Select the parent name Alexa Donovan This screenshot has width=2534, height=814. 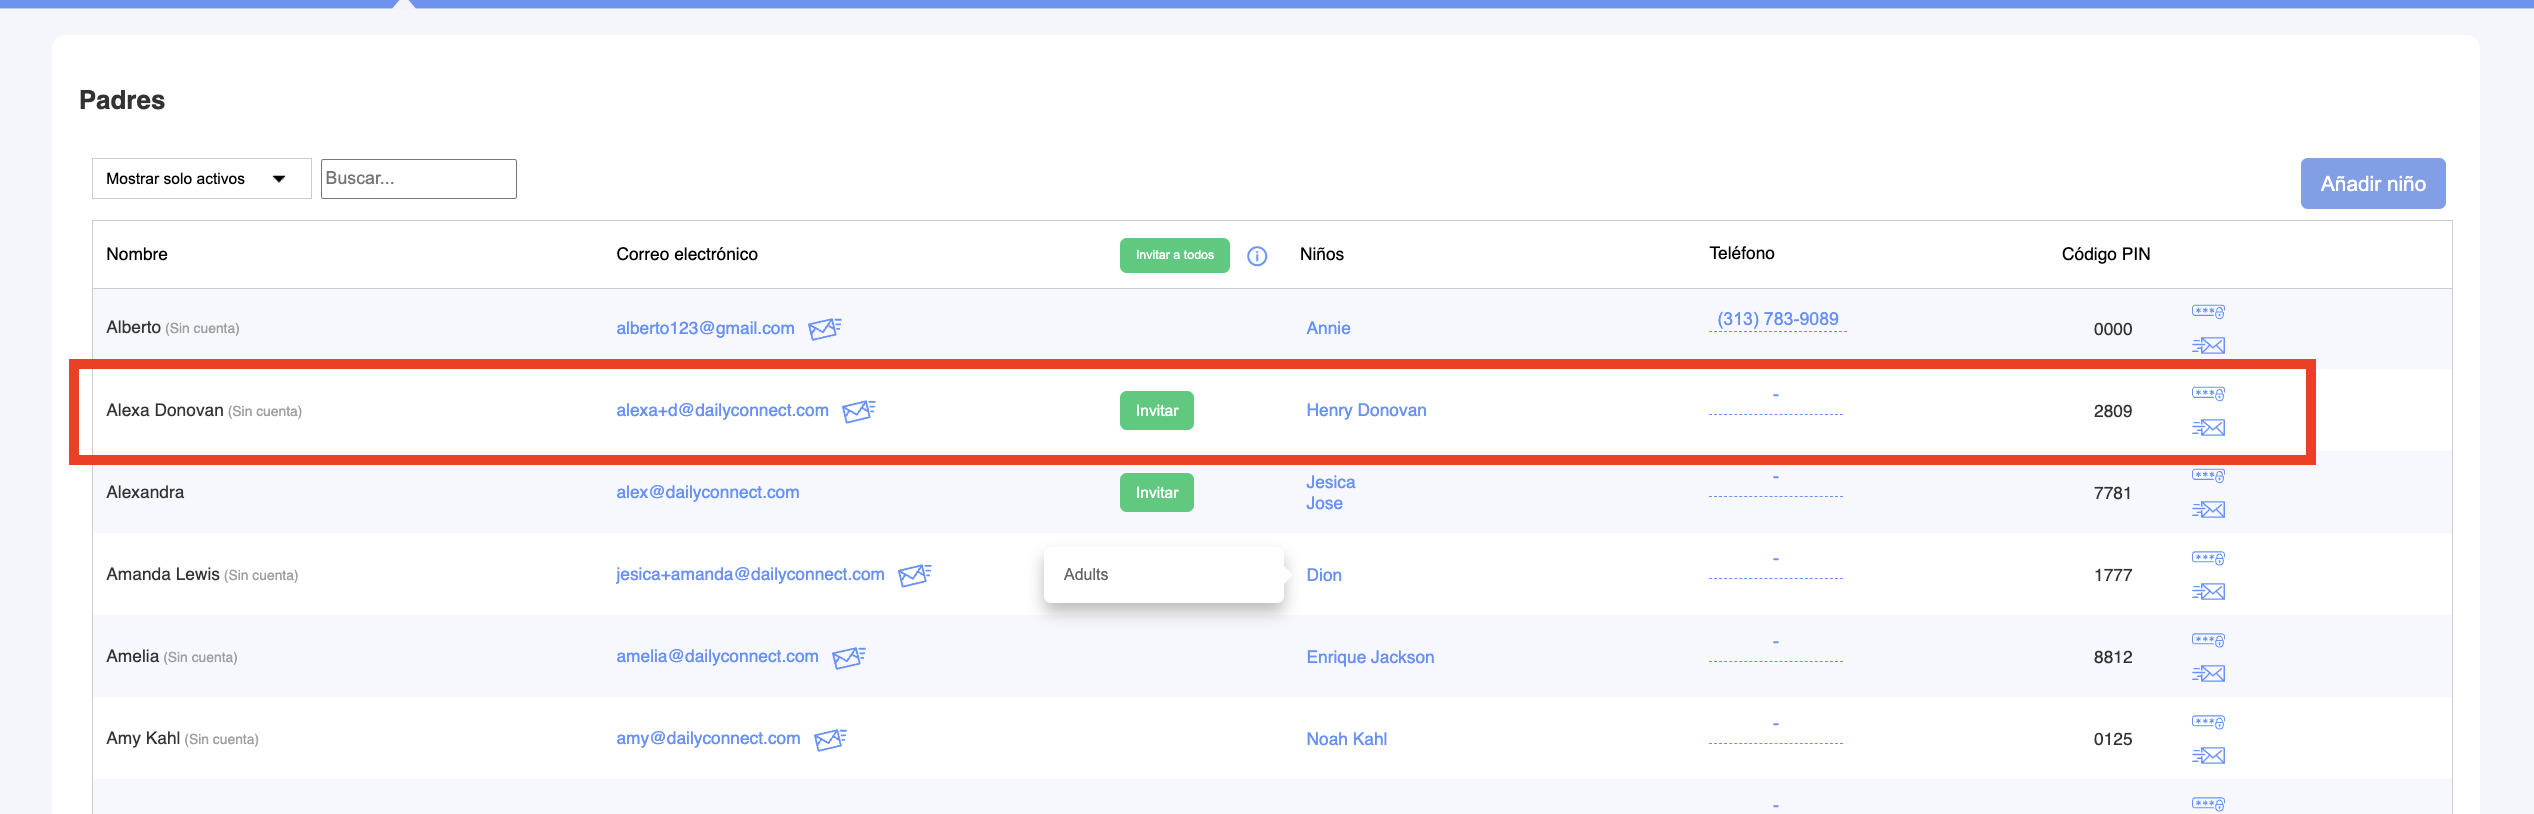[165, 410]
